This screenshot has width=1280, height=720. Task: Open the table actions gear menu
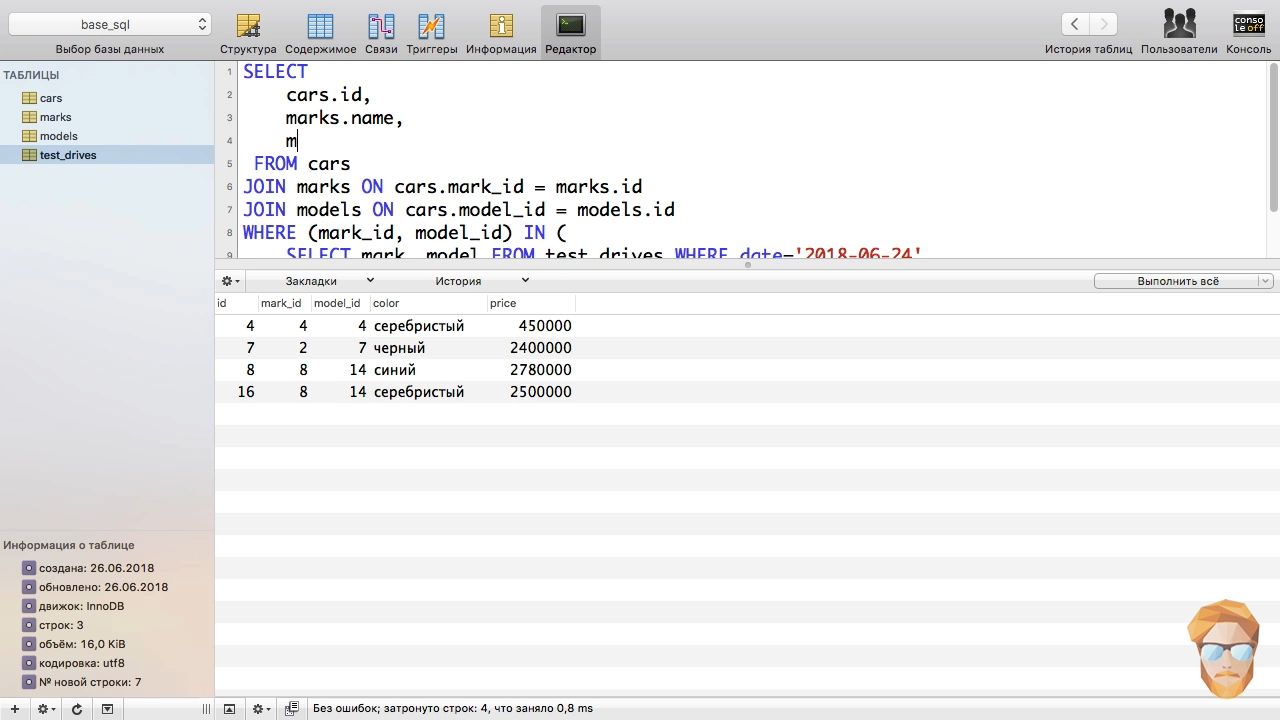45,708
